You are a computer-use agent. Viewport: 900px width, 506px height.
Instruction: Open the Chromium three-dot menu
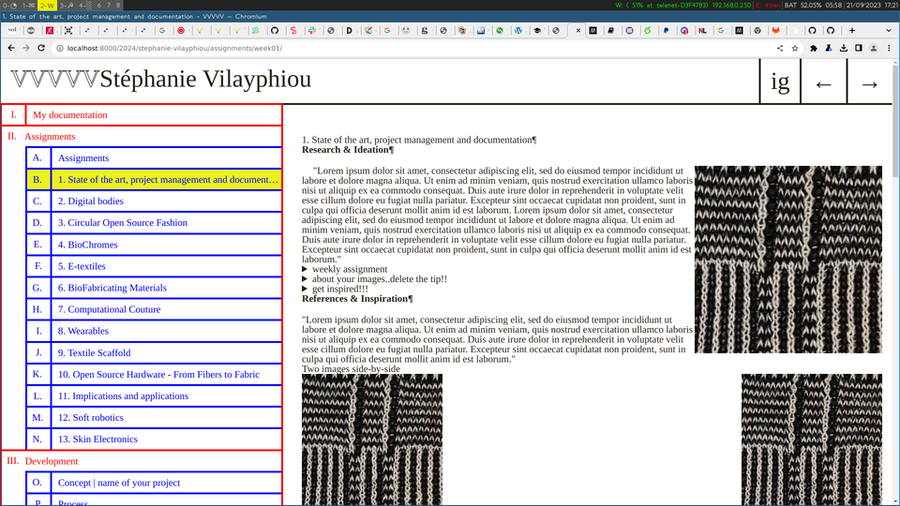(x=889, y=48)
